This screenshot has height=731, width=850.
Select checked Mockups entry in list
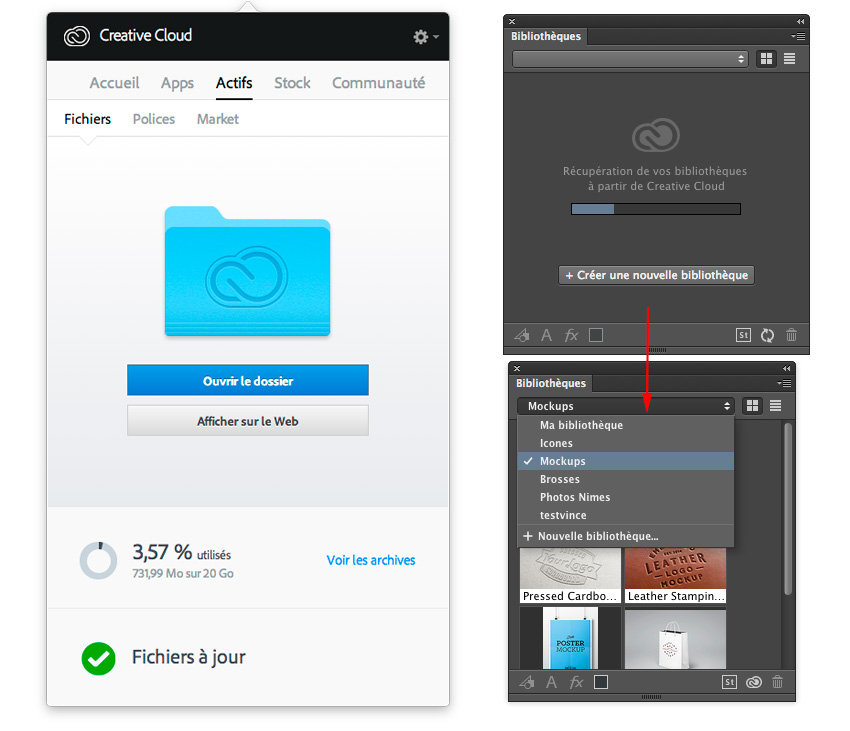coord(626,461)
